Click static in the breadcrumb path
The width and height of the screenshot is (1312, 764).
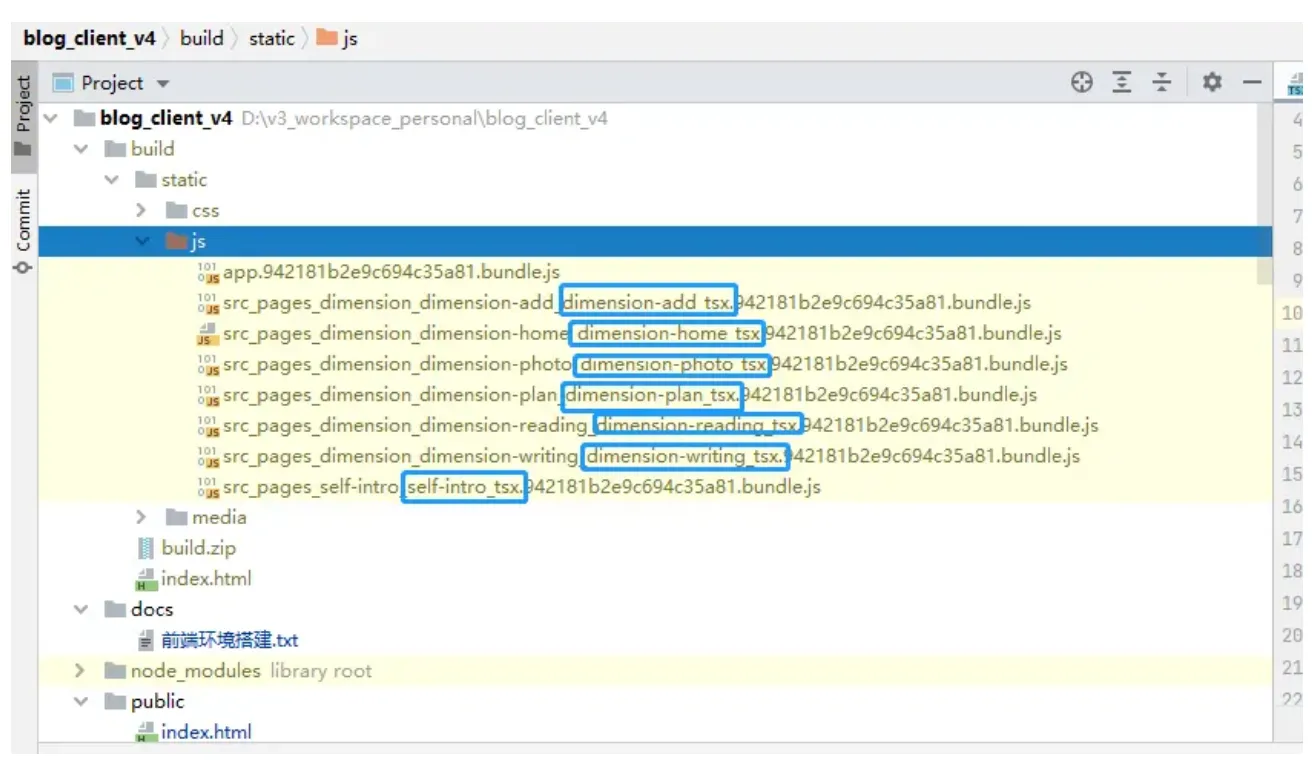[x=272, y=39]
